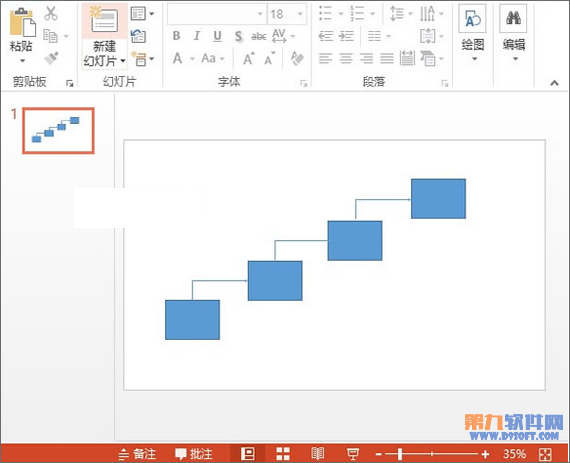Select the Format Painter brush icon
The height and width of the screenshot is (463, 570).
click(x=51, y=58)
